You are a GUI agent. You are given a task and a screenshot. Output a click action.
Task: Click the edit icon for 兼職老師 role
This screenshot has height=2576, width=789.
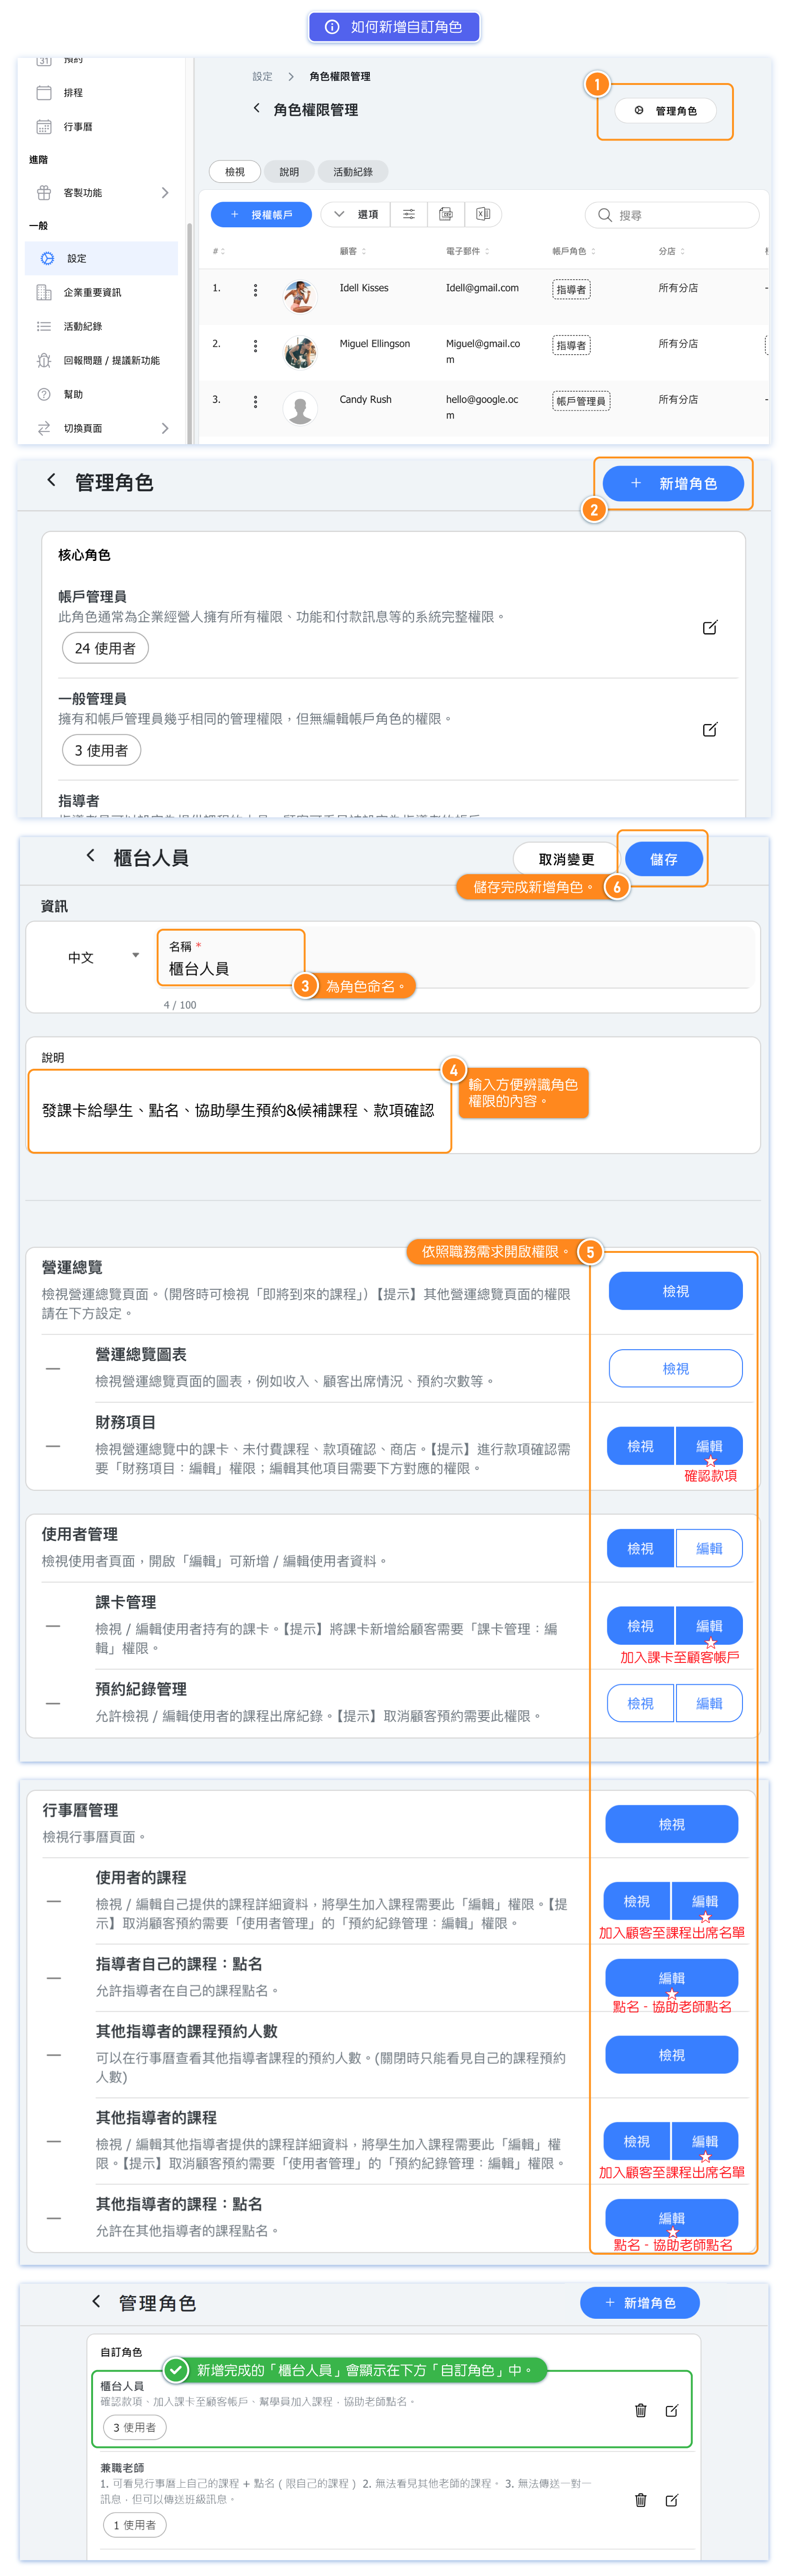pyautogui.click(x=671, y=2500)
